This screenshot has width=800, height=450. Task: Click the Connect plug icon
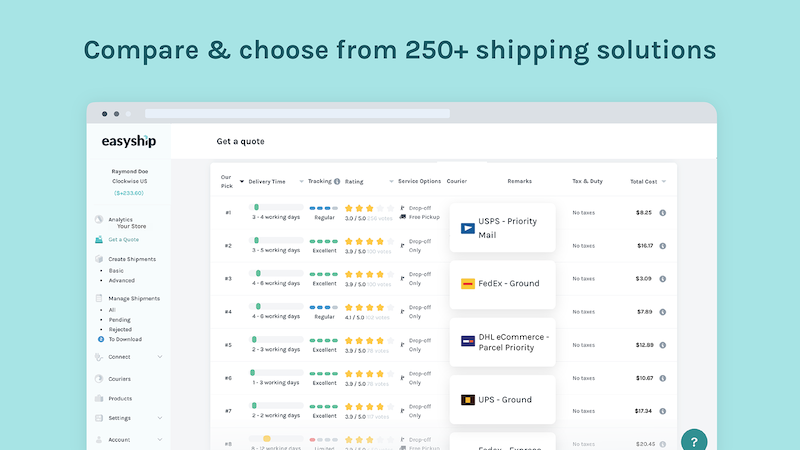coord(99,357)
